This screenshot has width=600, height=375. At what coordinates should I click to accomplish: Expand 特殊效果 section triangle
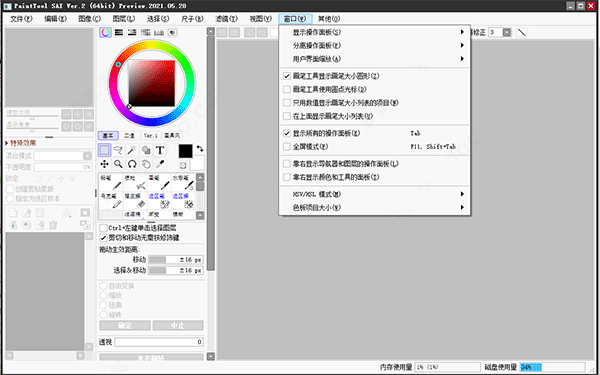click(7, 143)
